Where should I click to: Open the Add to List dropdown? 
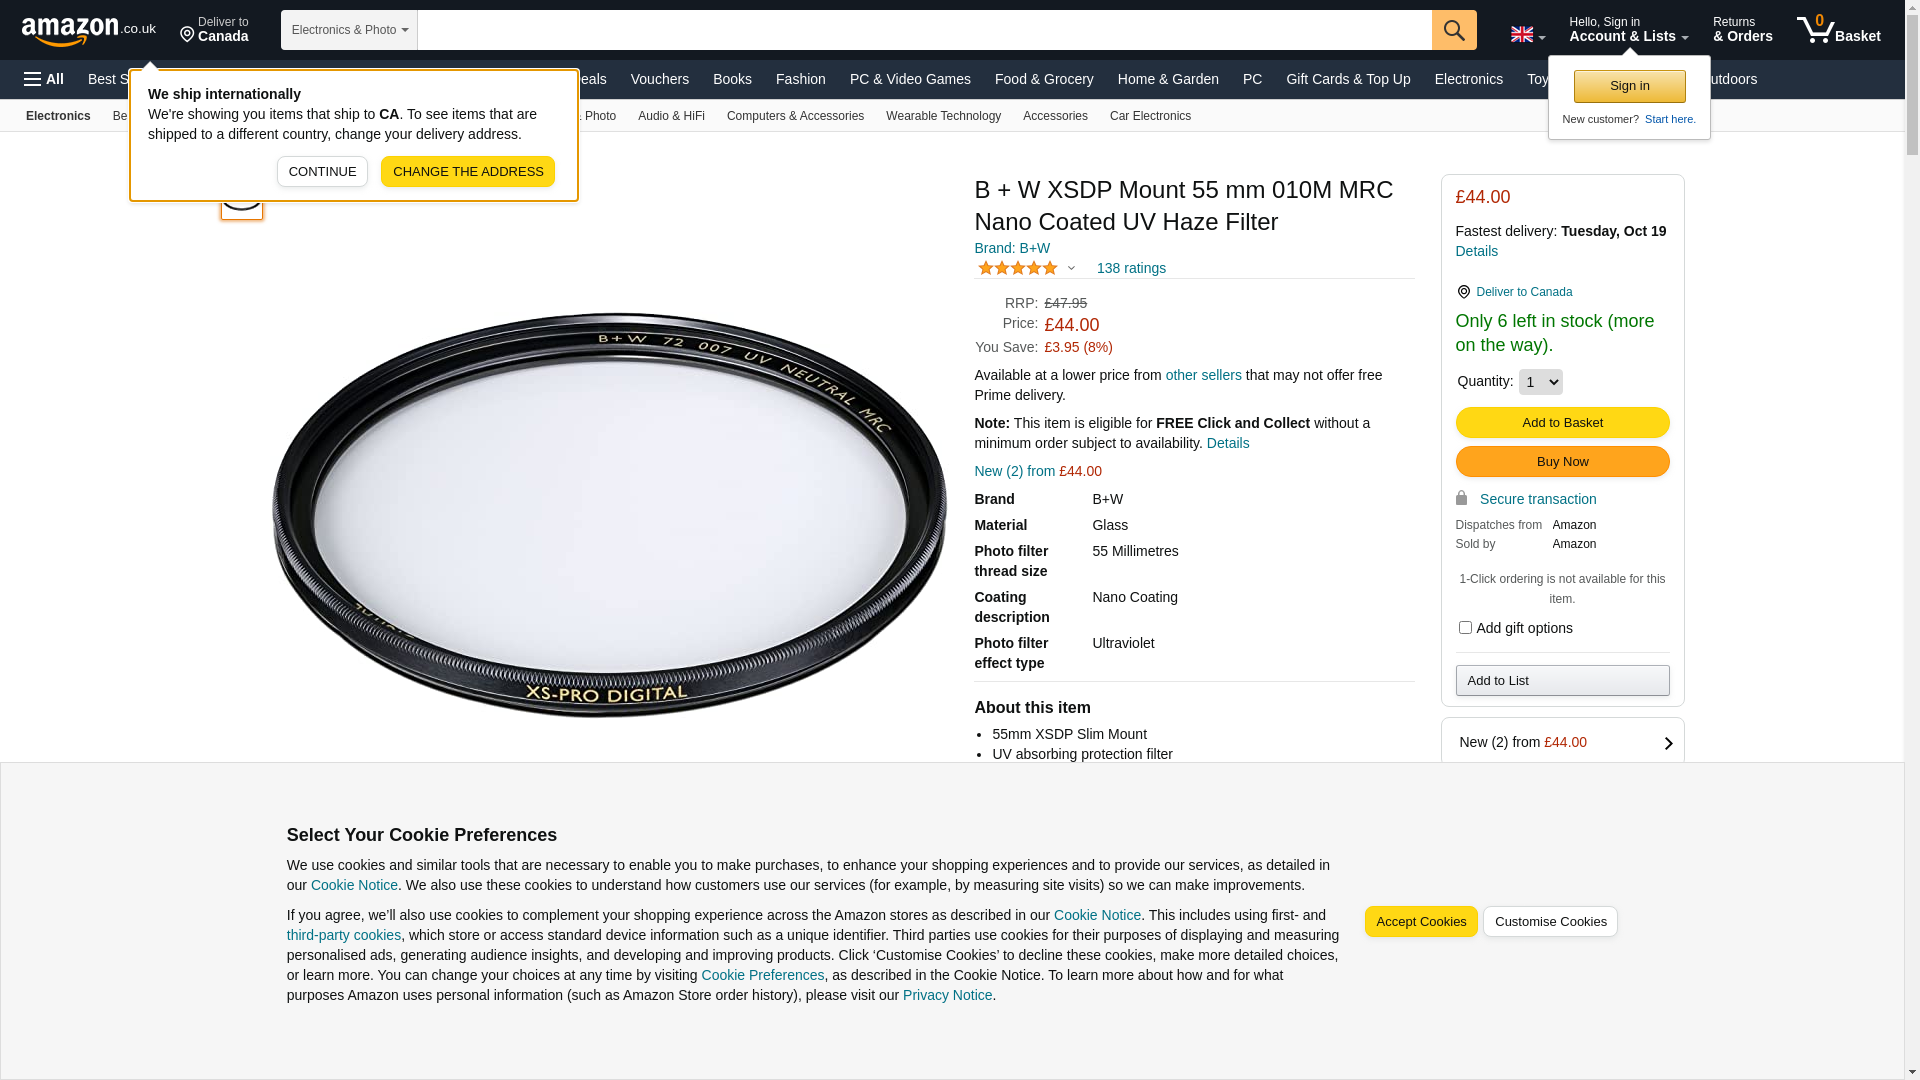1562,681
